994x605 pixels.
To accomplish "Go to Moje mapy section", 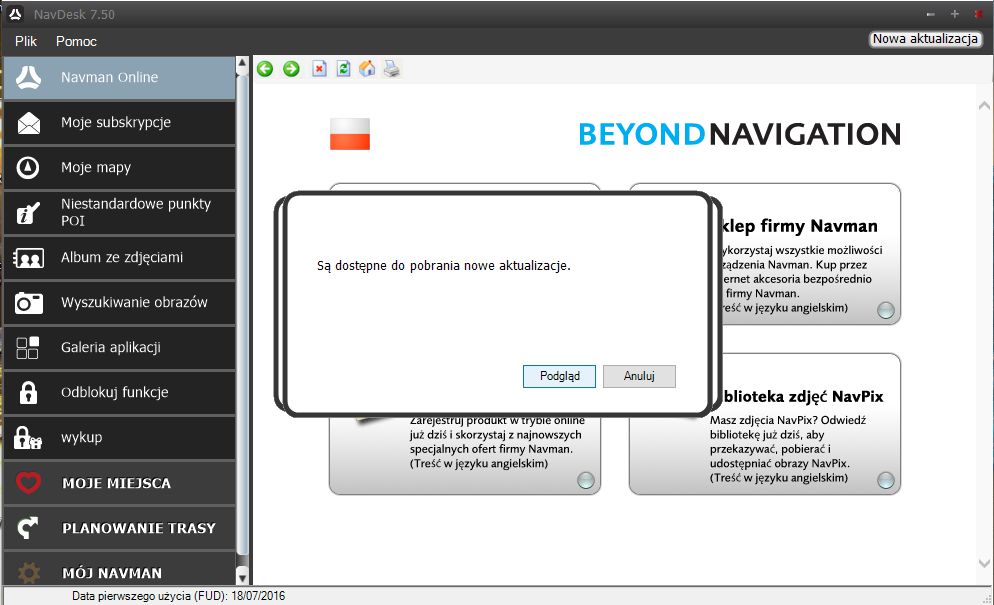I will (x=119, y=167).
